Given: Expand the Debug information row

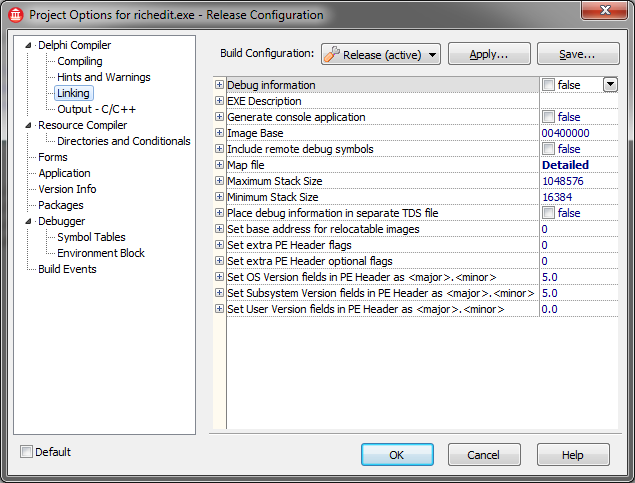Looking at the screenshot, I should pyautogui.click(x=219, y=85).
